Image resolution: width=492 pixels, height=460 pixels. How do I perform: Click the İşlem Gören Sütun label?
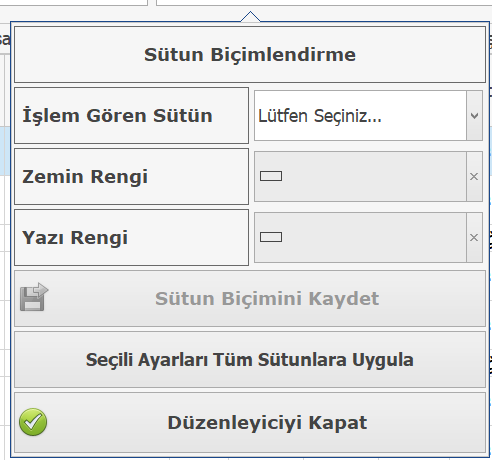coord(117,116)
